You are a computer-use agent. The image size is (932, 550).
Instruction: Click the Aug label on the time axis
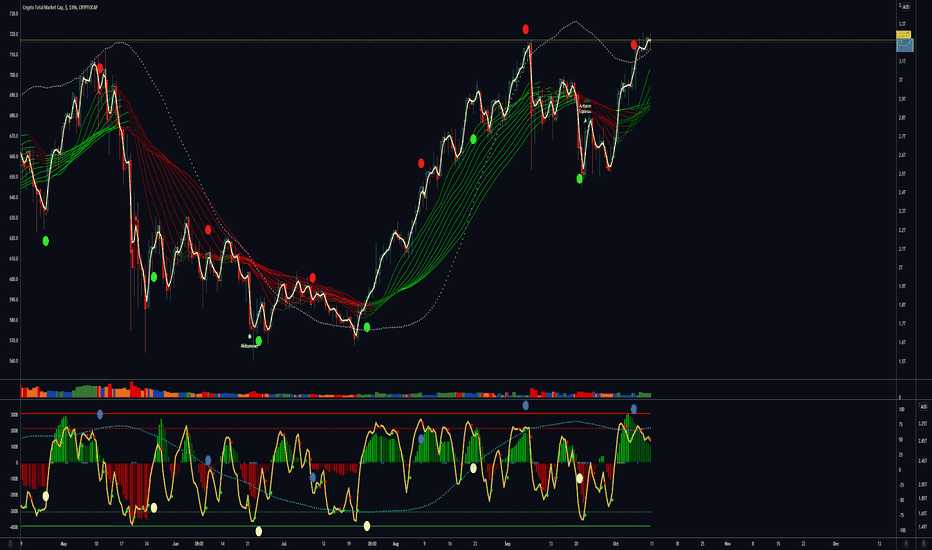point(395,543)
